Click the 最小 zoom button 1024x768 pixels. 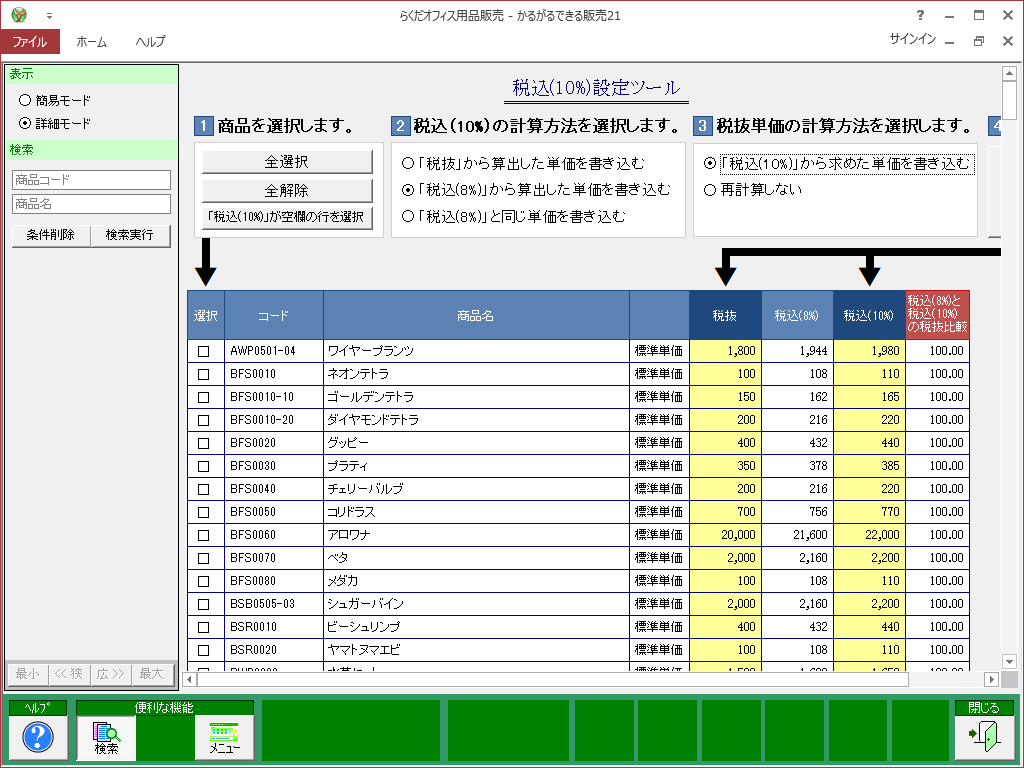tap(27, 673)
